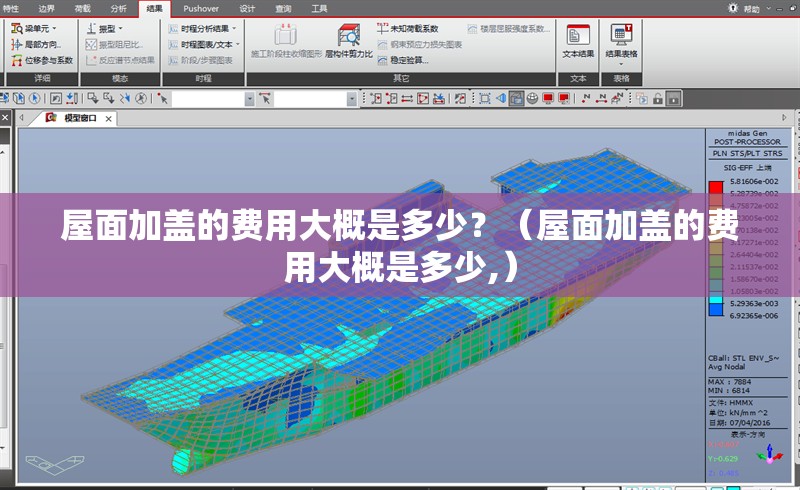Open the 分析 ribbon tab
Screen dimensions: 800x490
pyautogui.click(x=118, y=8)
